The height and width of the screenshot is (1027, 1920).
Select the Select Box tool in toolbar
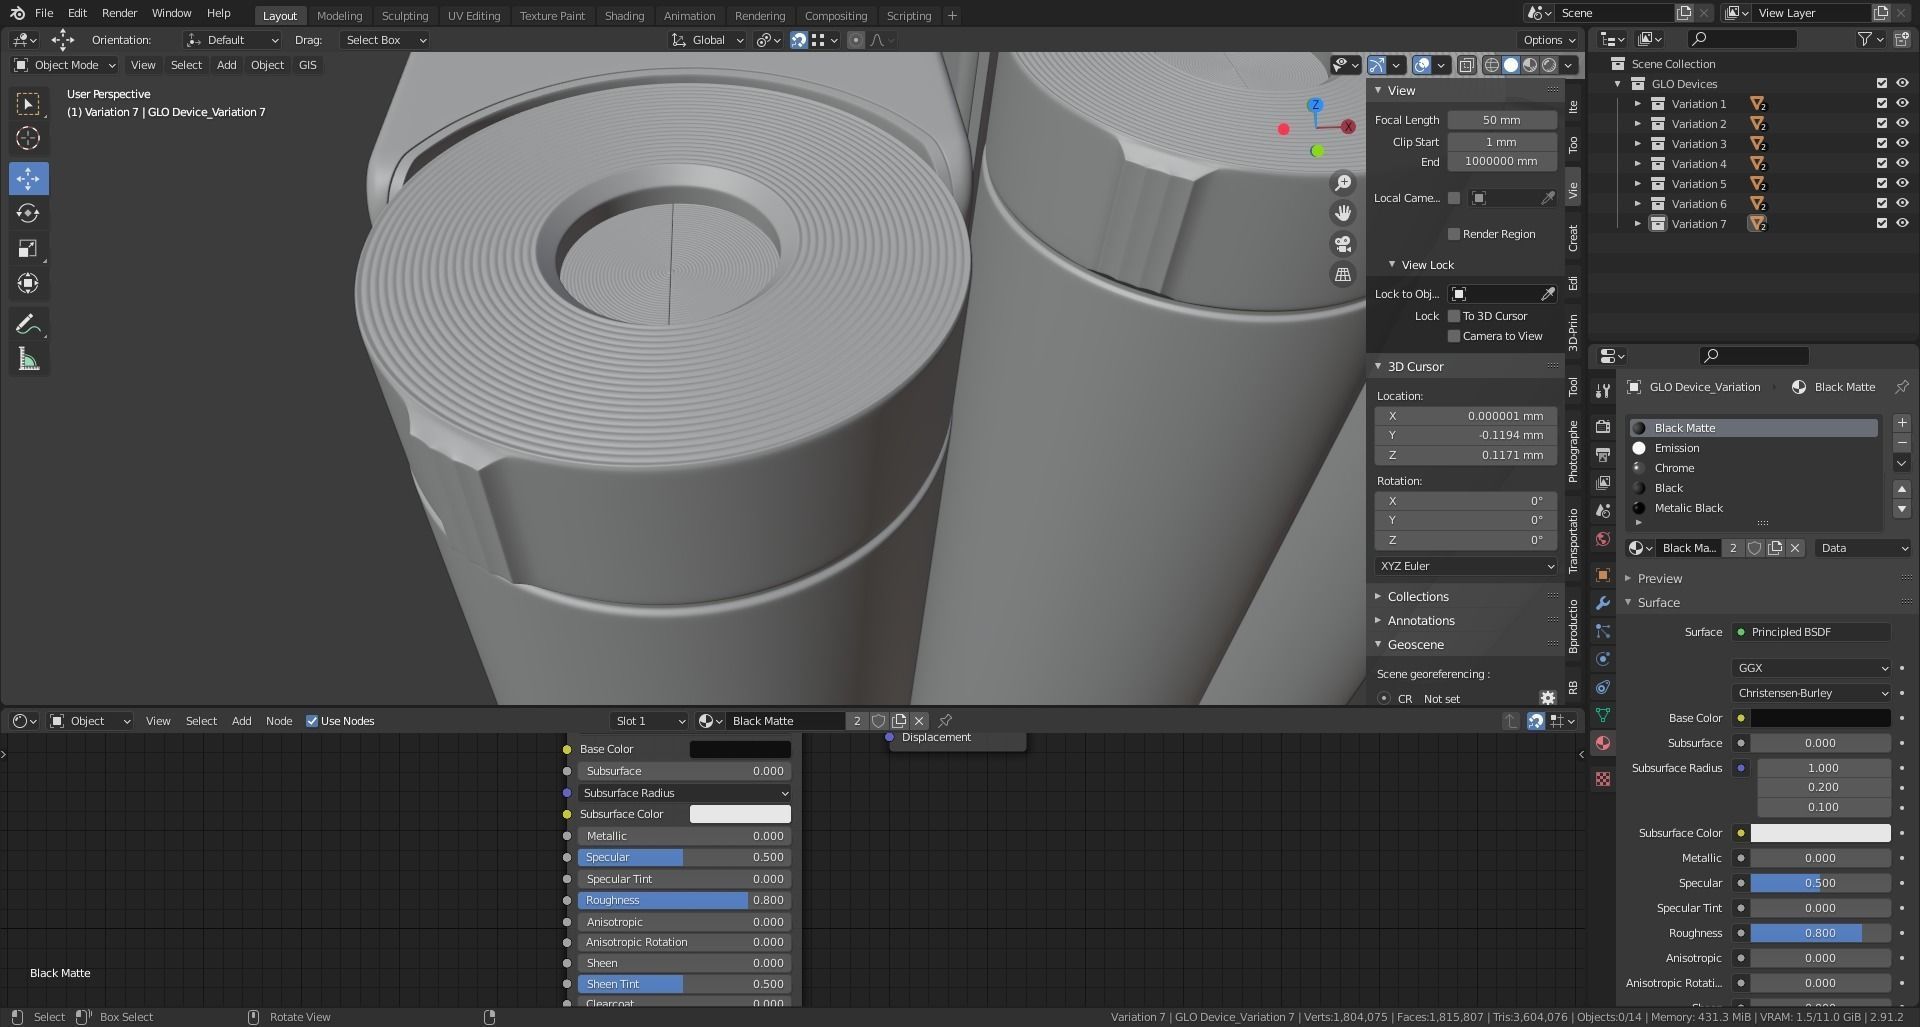point(28,104)
